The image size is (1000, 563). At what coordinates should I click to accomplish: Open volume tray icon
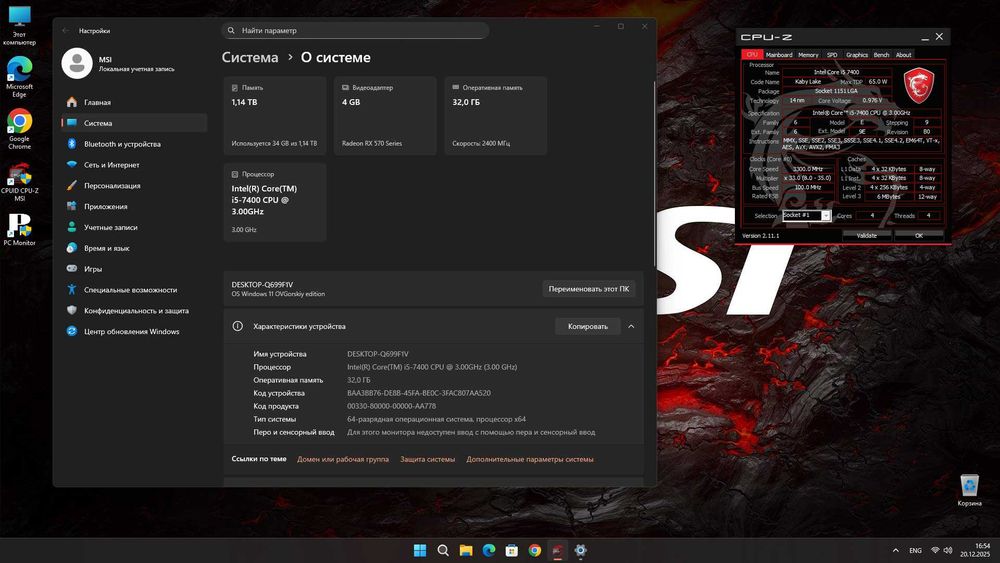pyautogui.click(x=948, y=550)
